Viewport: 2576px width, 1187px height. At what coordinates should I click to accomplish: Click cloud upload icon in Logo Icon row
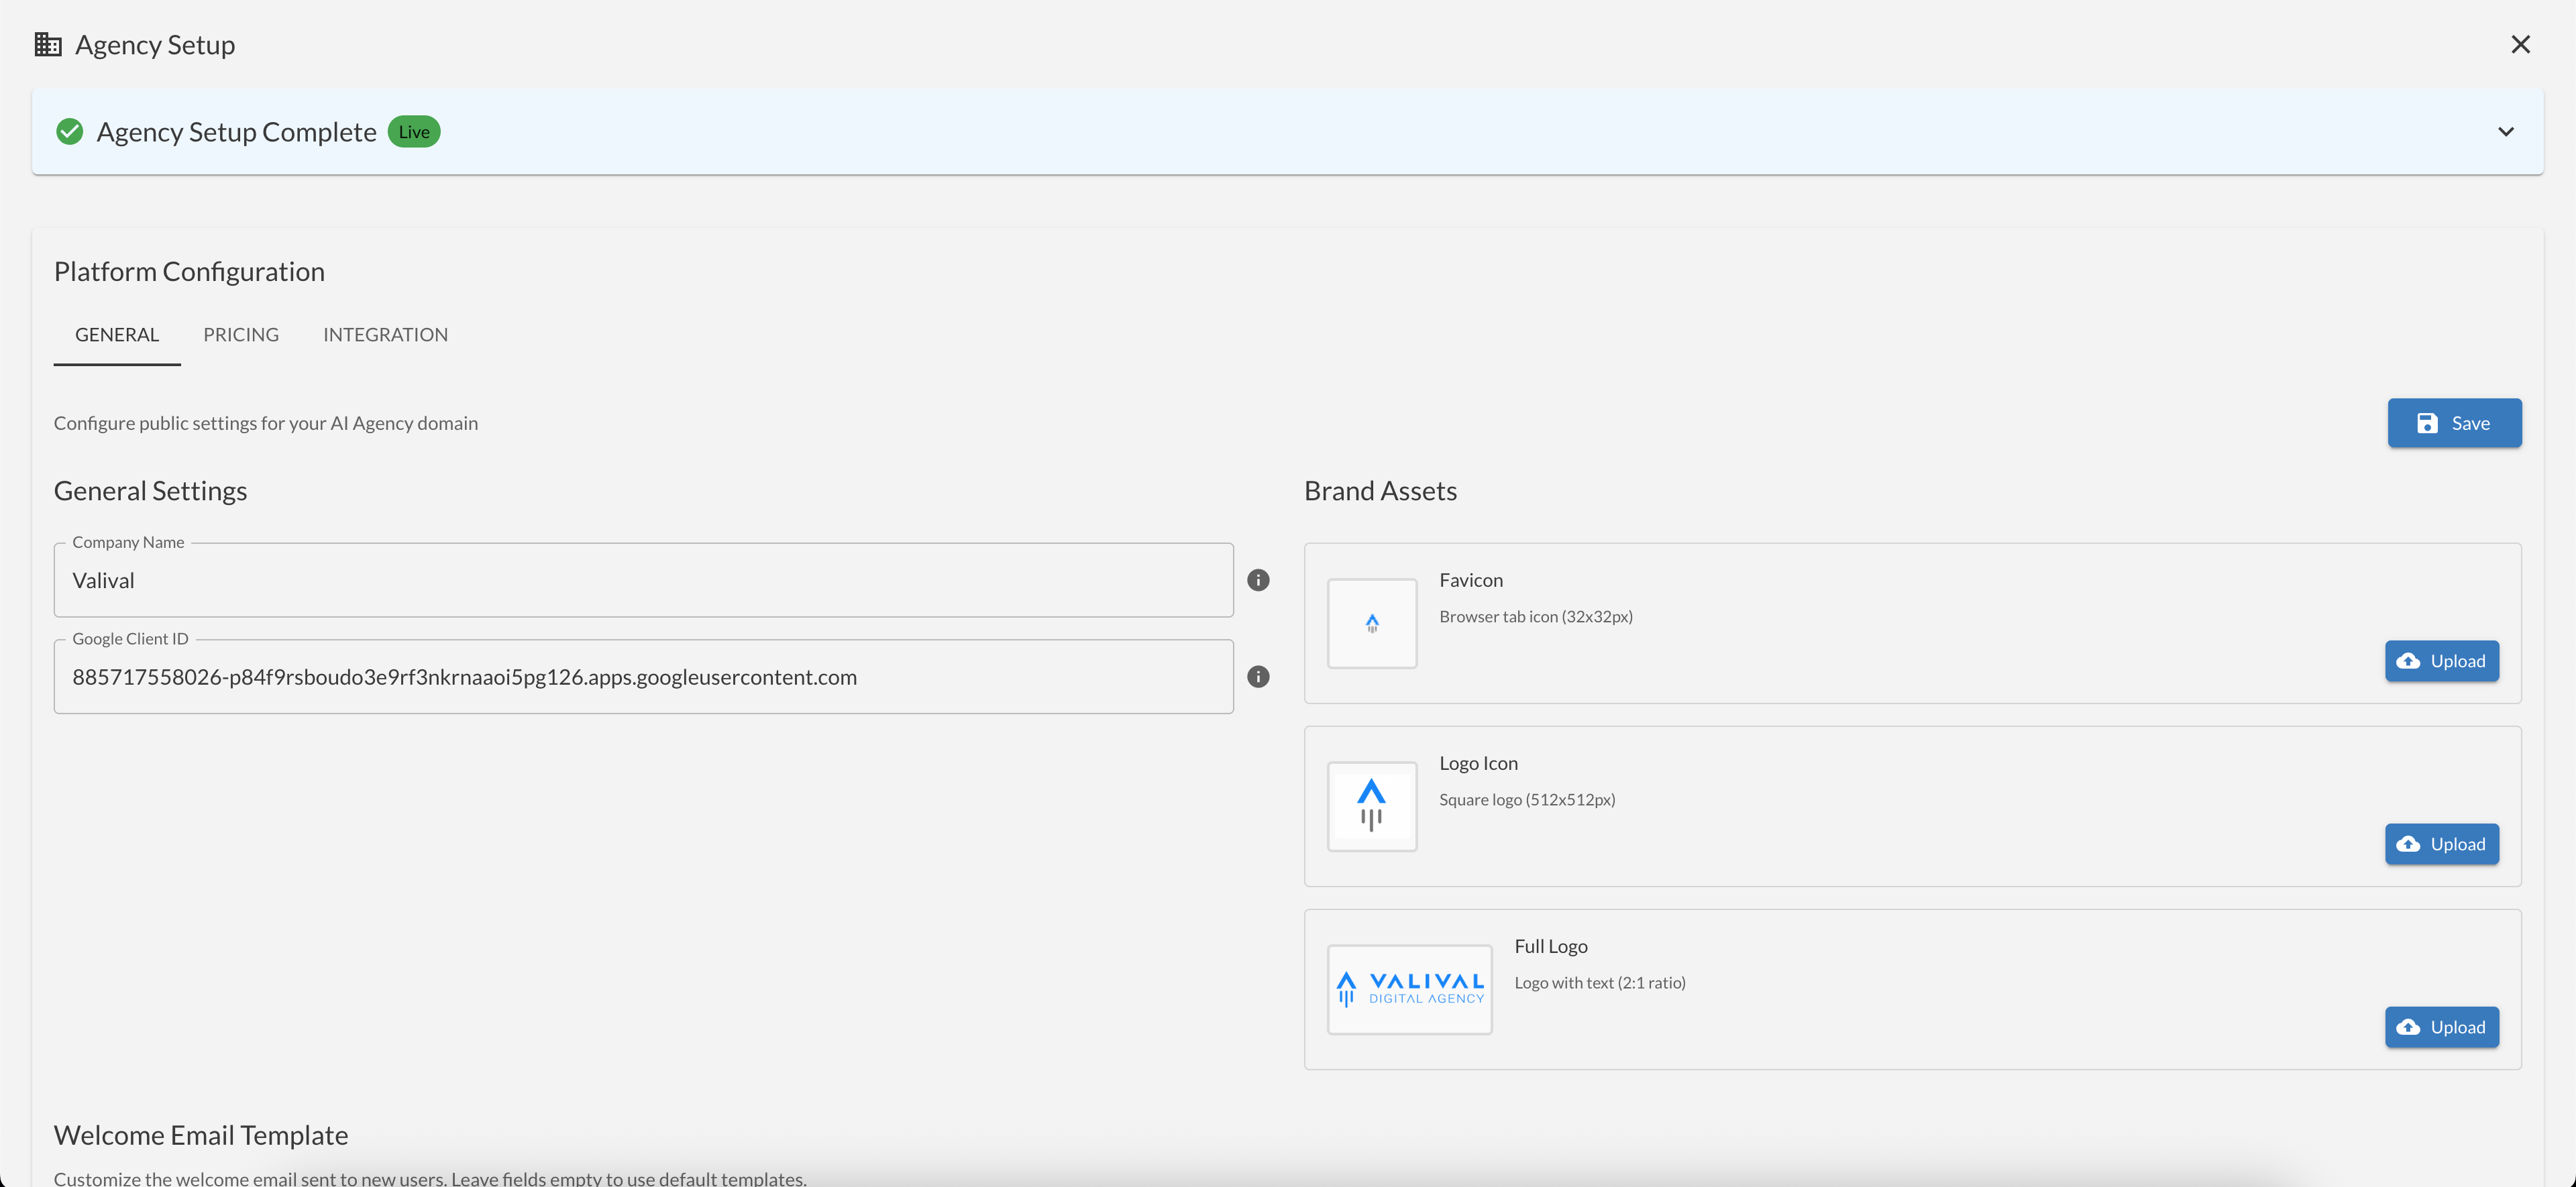(2409, 844)
